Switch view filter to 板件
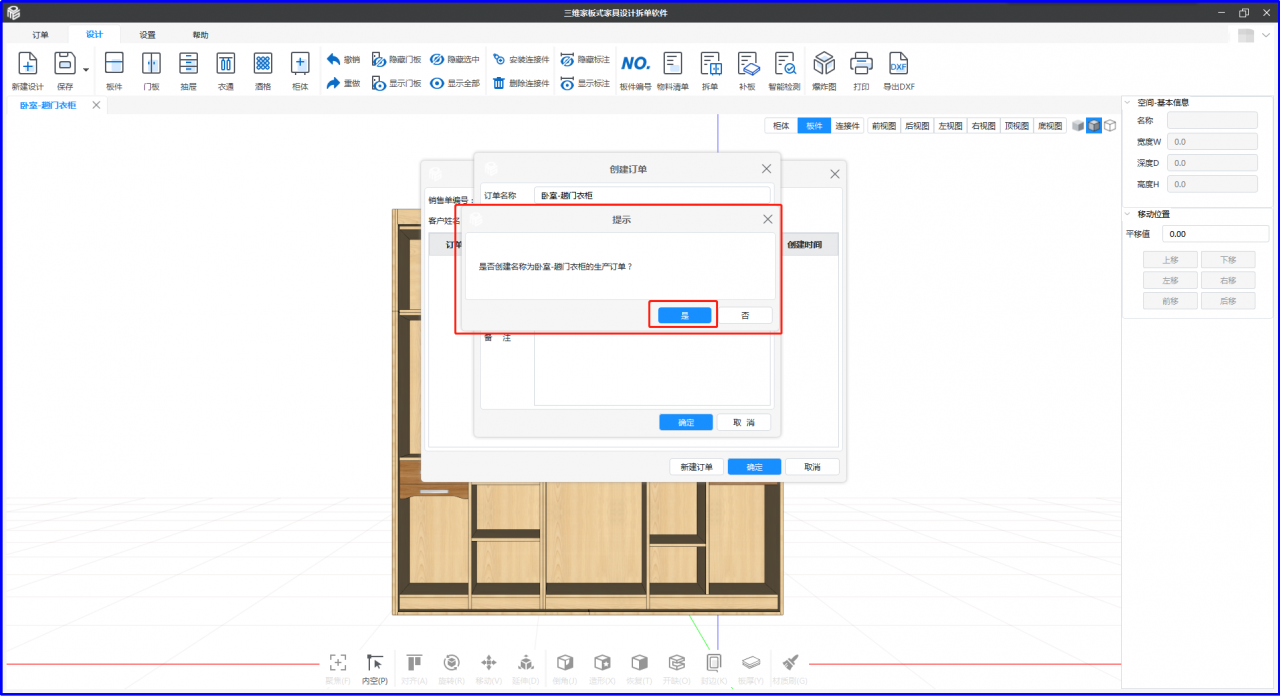 click(814, 126)
